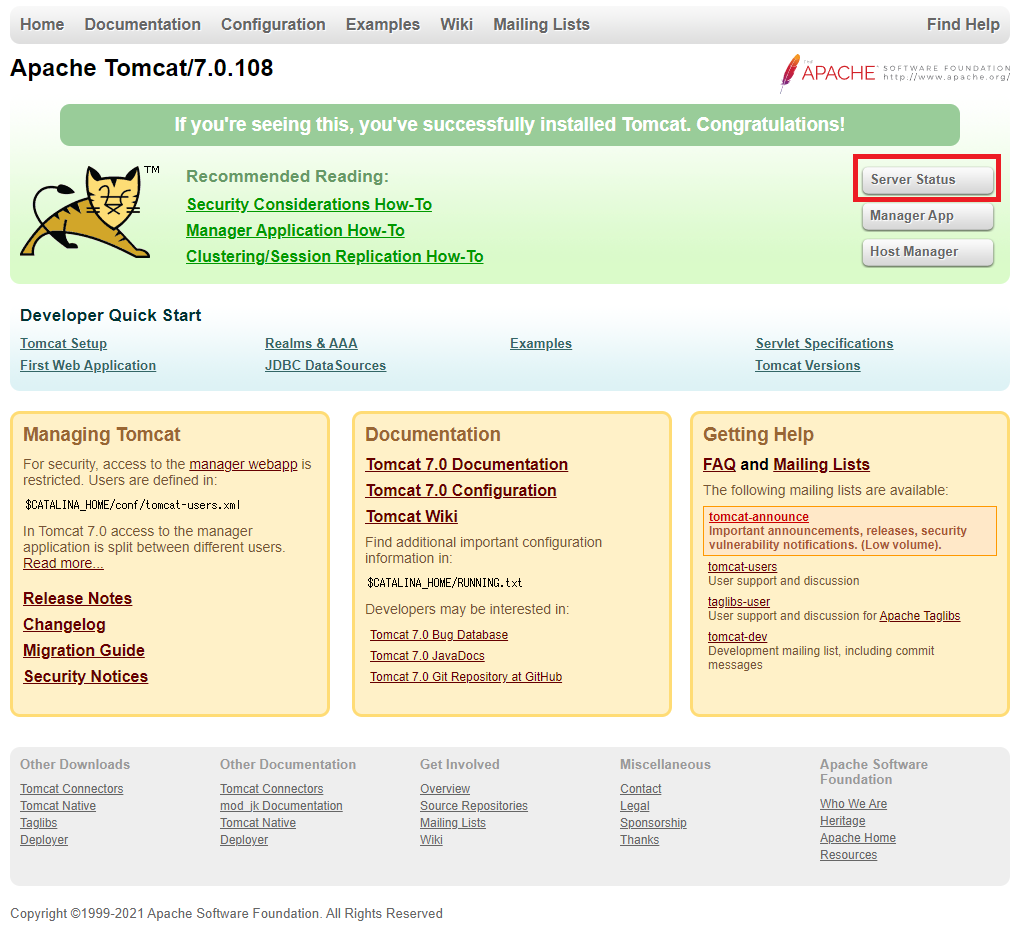Open the Manager App
Image resolution: width=1033 pixels, height=937 pixels.
(926, 216)
